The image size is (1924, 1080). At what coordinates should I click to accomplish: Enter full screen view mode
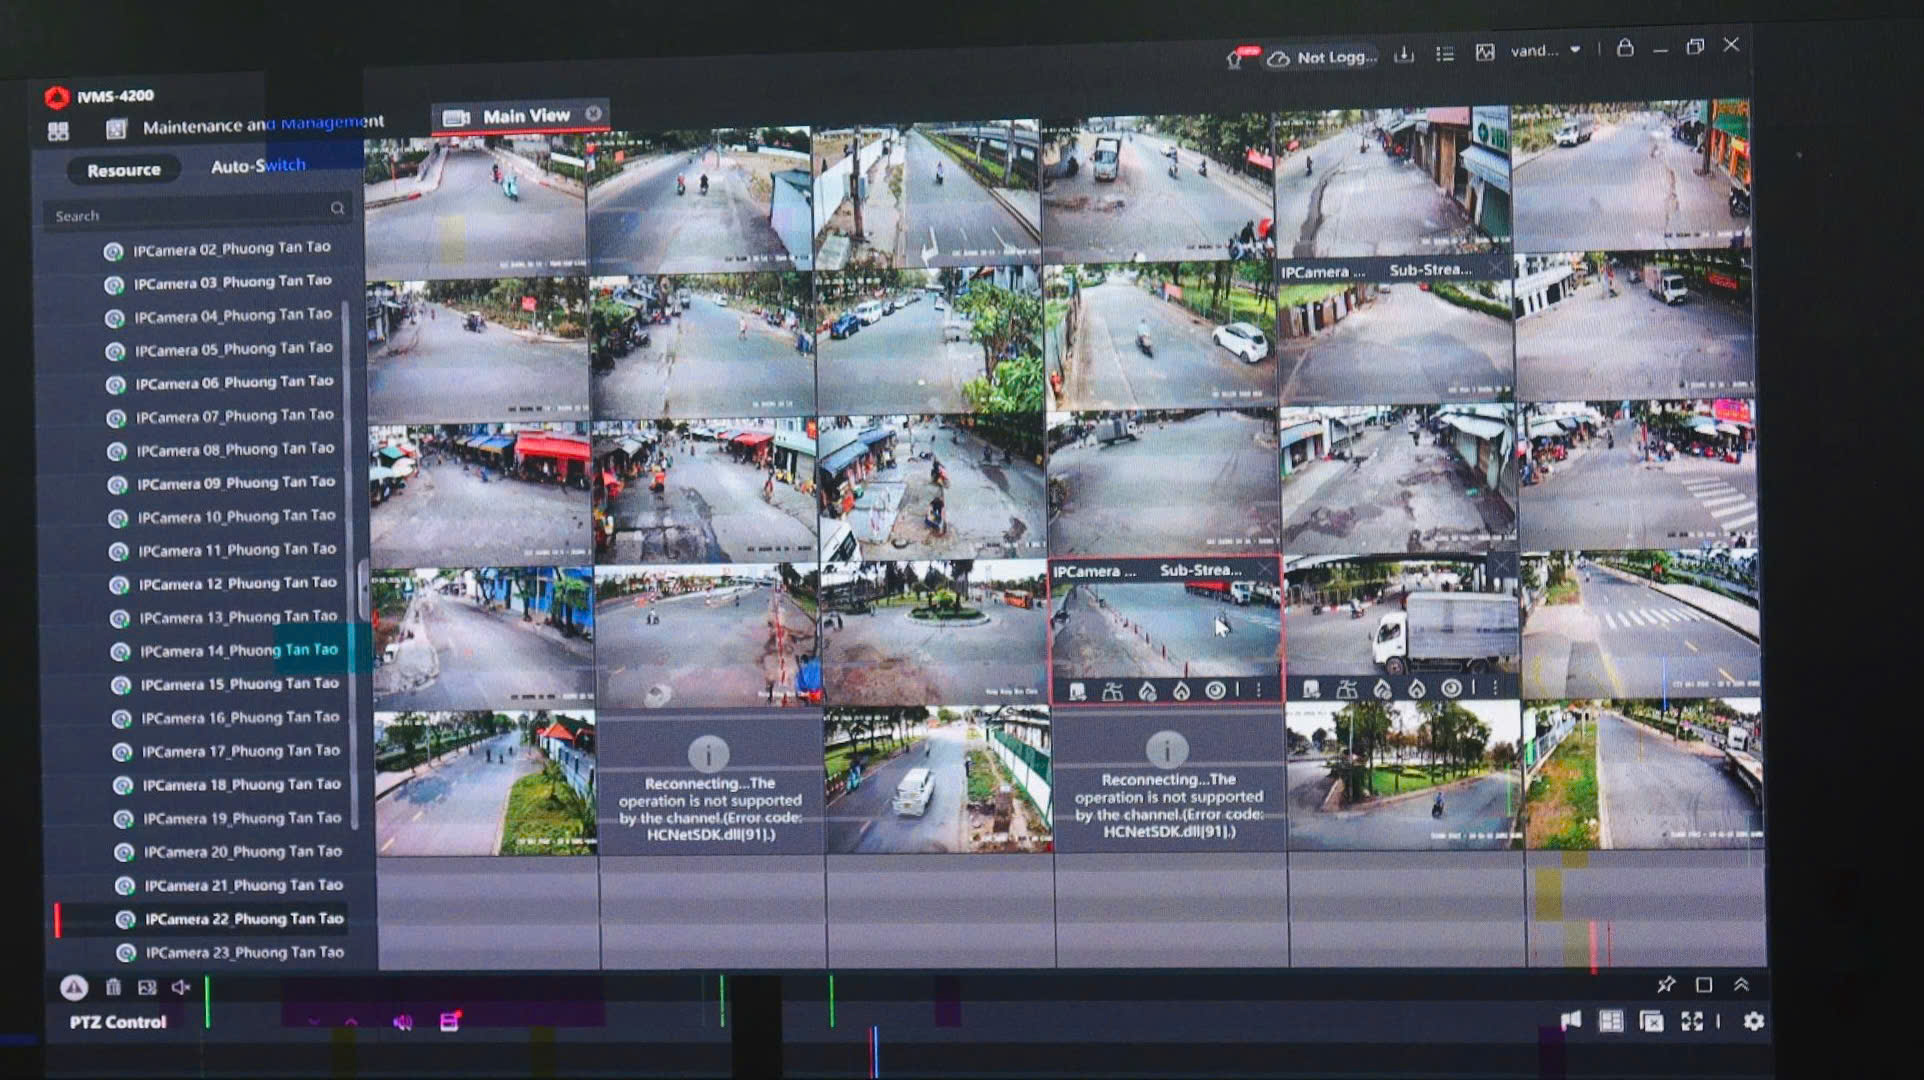pos(1691,1021)
